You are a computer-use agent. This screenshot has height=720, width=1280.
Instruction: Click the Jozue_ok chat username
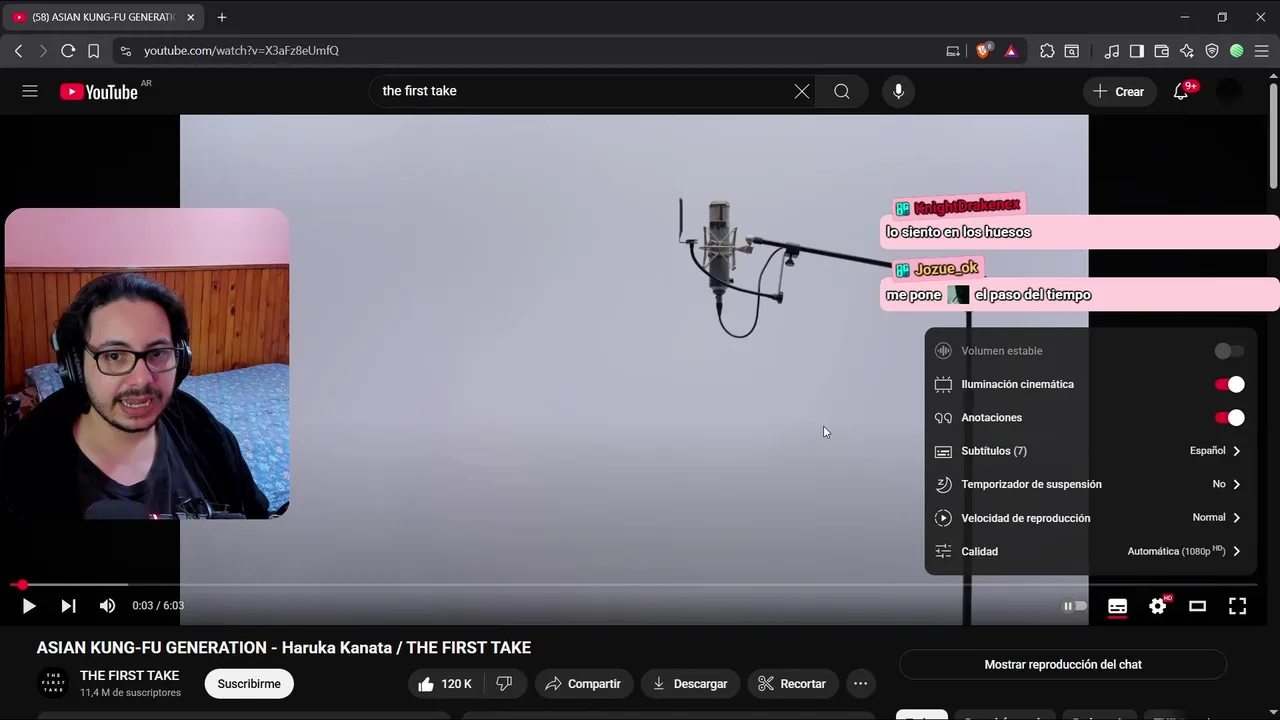(945, 268)
